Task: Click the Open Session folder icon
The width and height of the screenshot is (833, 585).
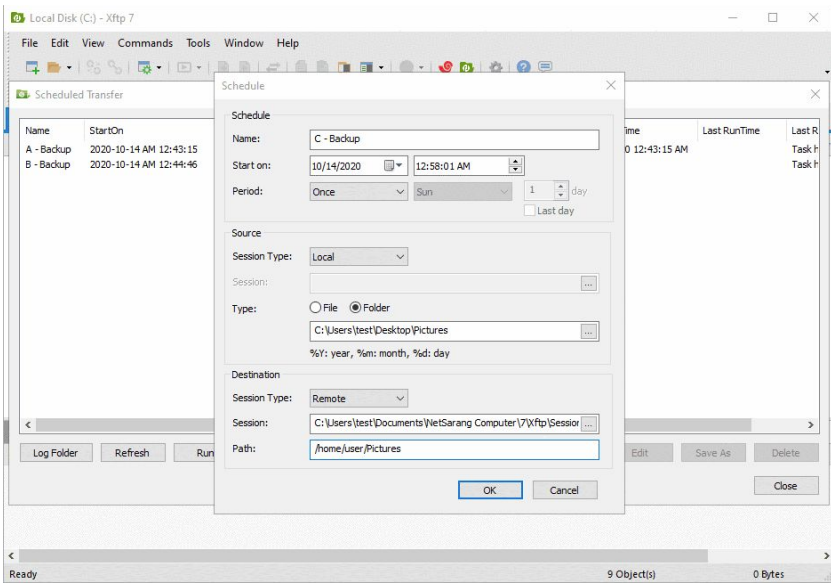Action: pos(54,67)
